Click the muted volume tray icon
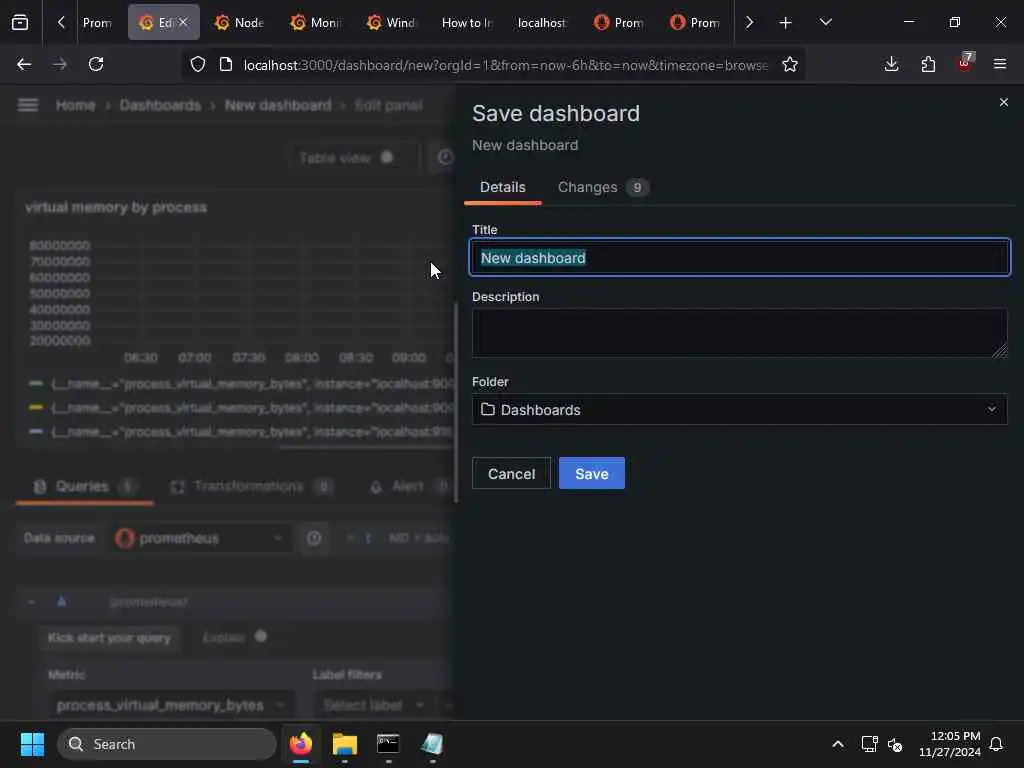 coord(895,744)
